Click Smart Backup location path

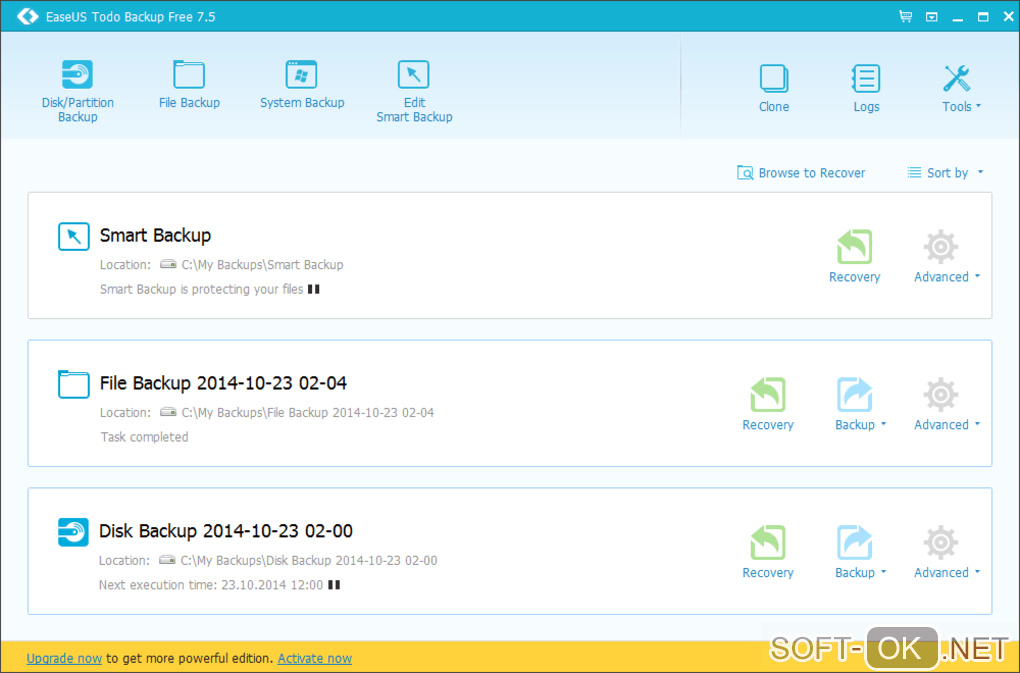coord(262,265)
